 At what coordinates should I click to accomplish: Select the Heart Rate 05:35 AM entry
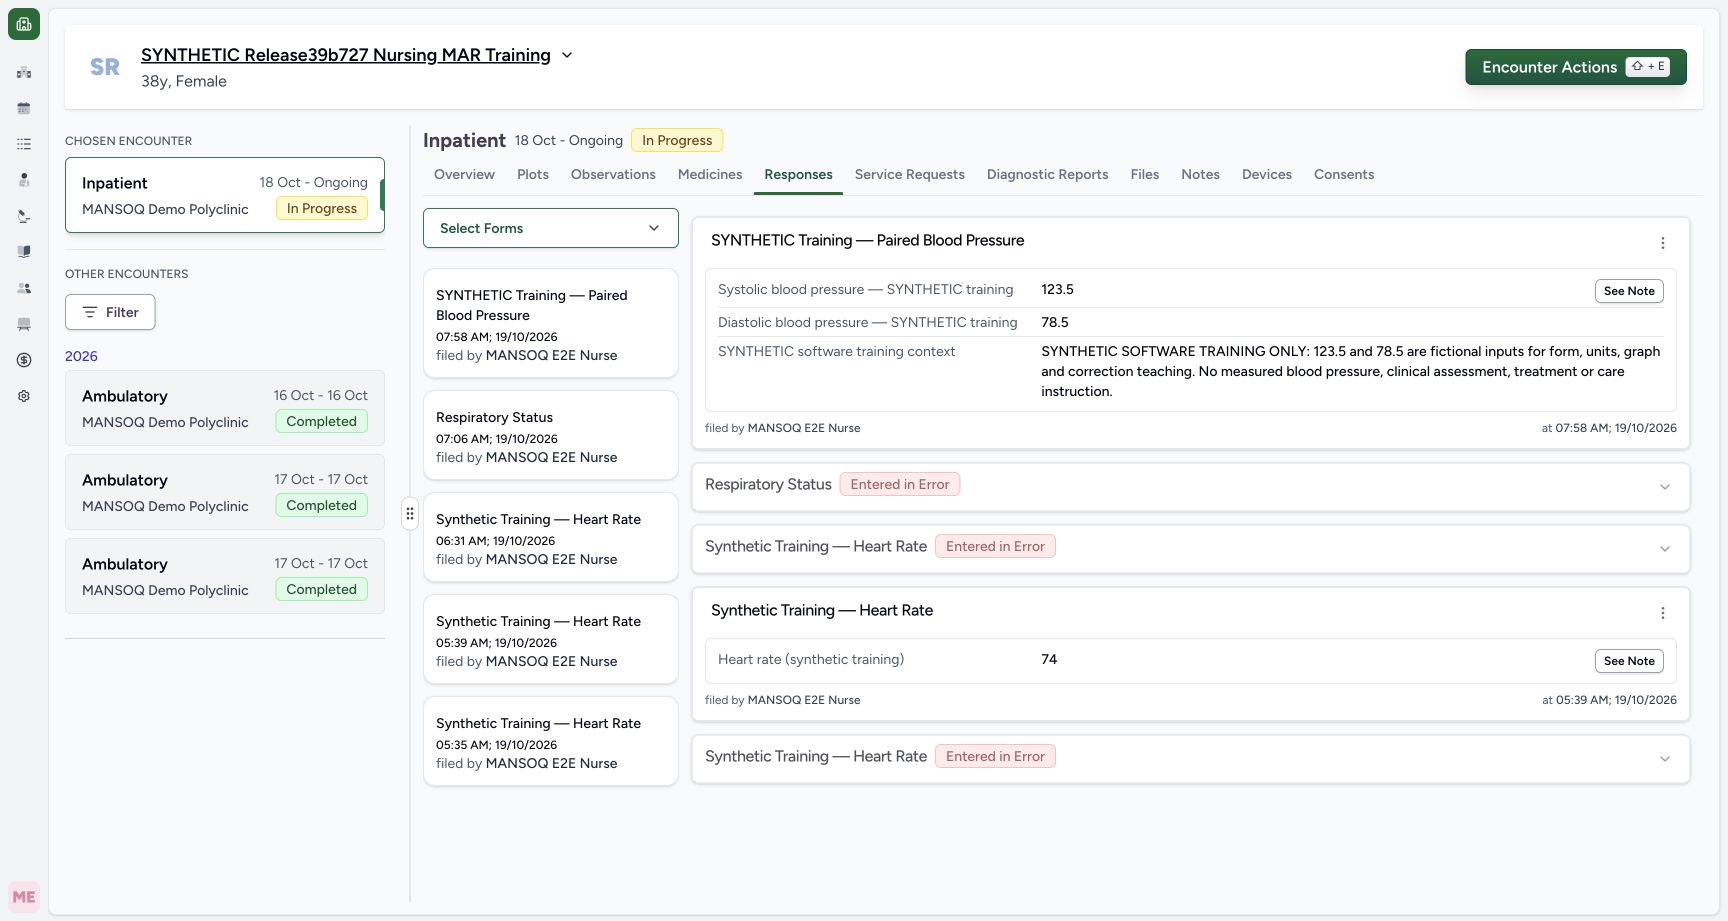551,741
